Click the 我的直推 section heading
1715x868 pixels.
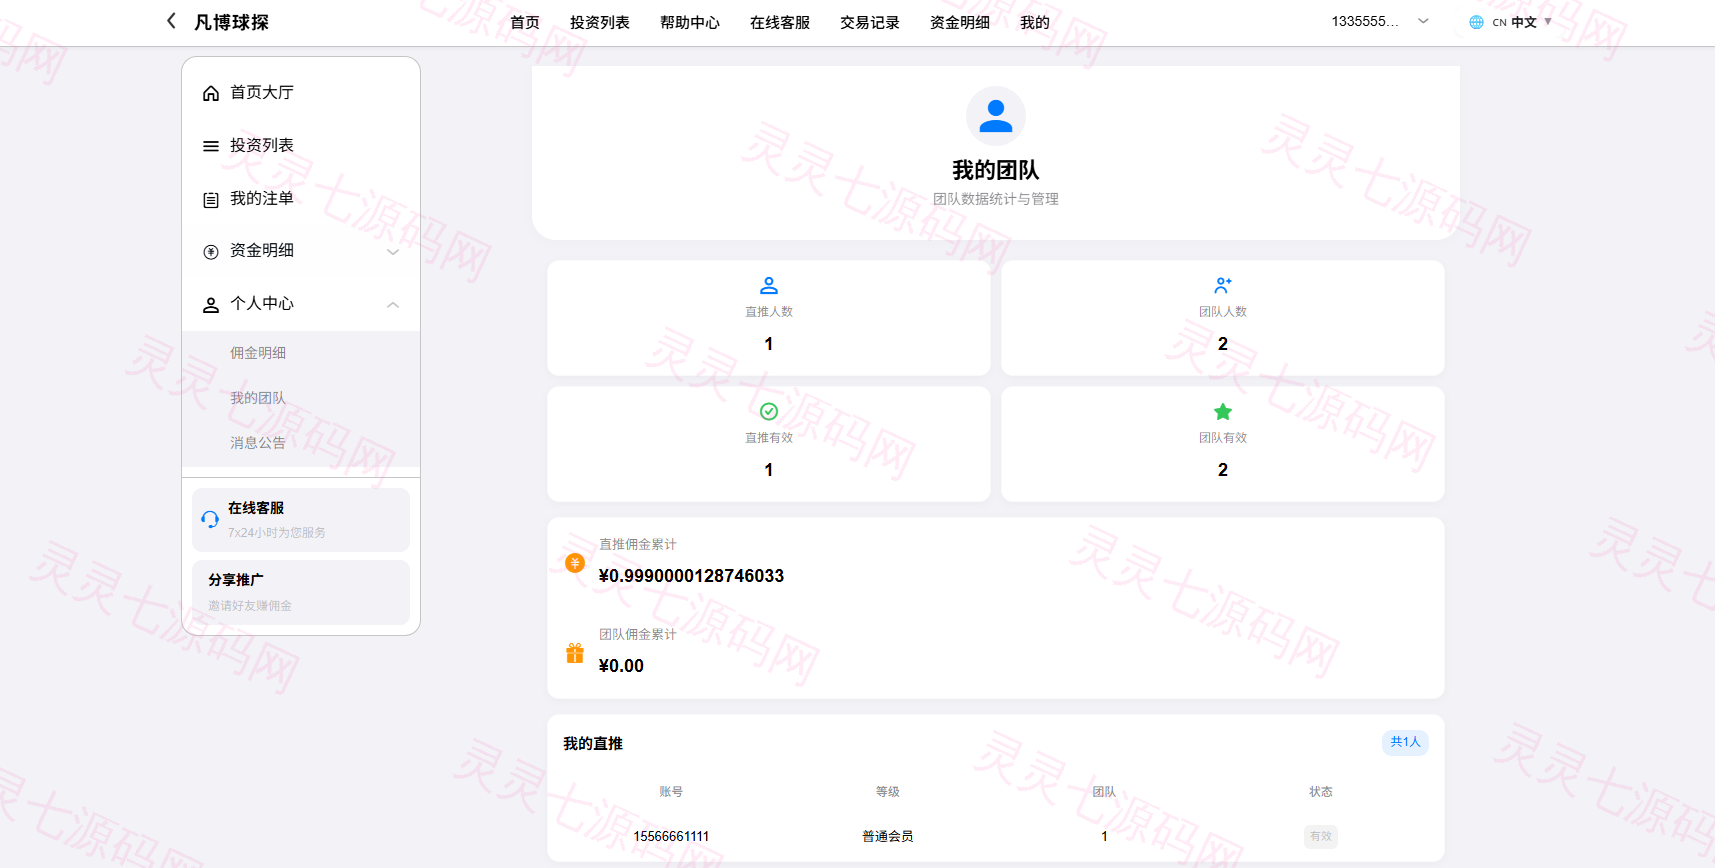593,744
